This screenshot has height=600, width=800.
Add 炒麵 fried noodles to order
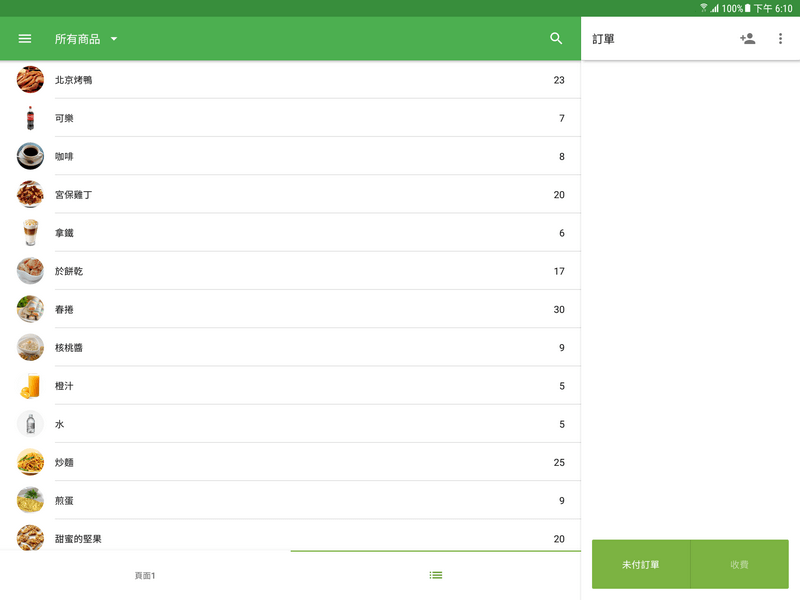290,462
